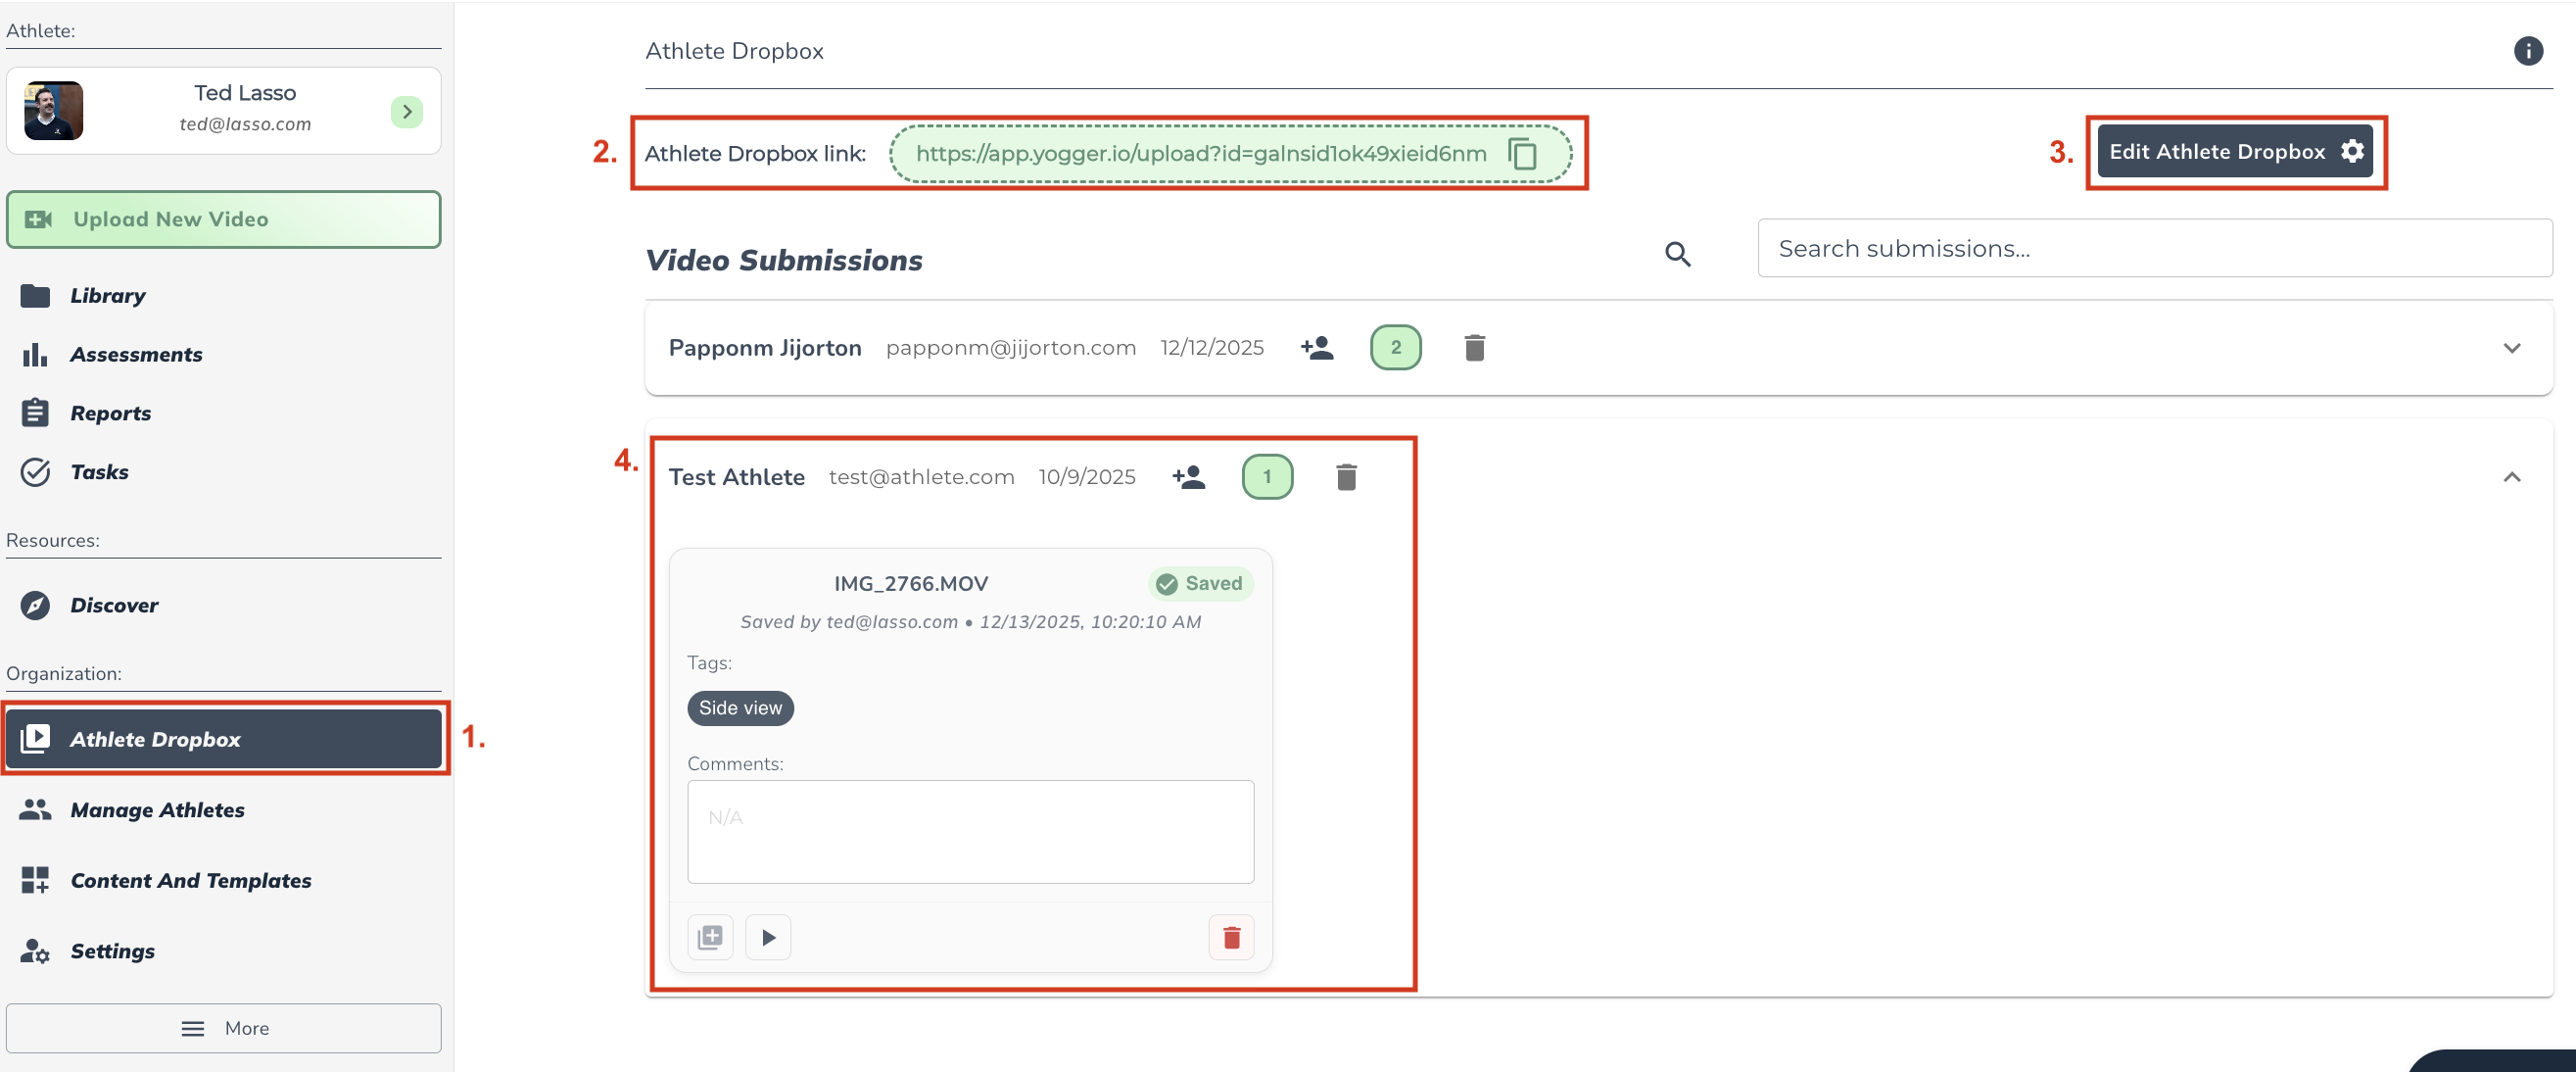Delete the IMG_2766.MOV video card
The width and height of the screenshot is (2576, 1072).
(x=1230, y=937)
